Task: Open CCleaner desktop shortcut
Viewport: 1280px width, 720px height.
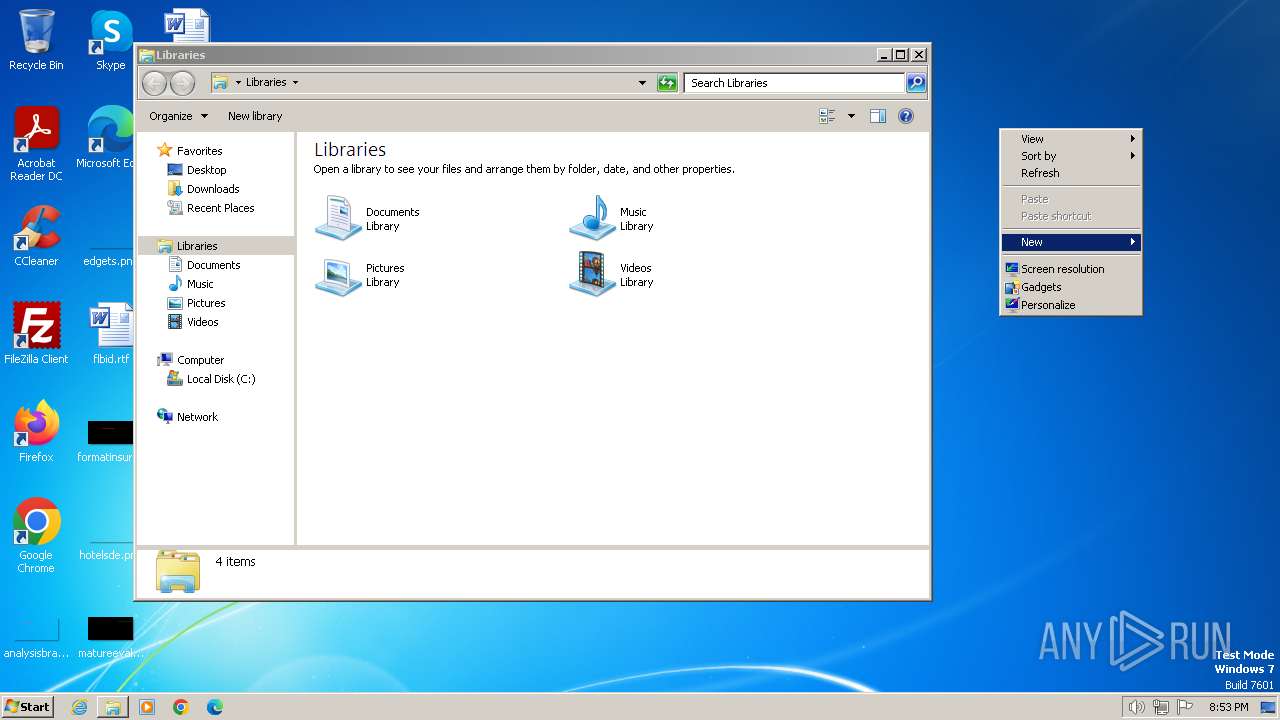Action: point(36,236)
